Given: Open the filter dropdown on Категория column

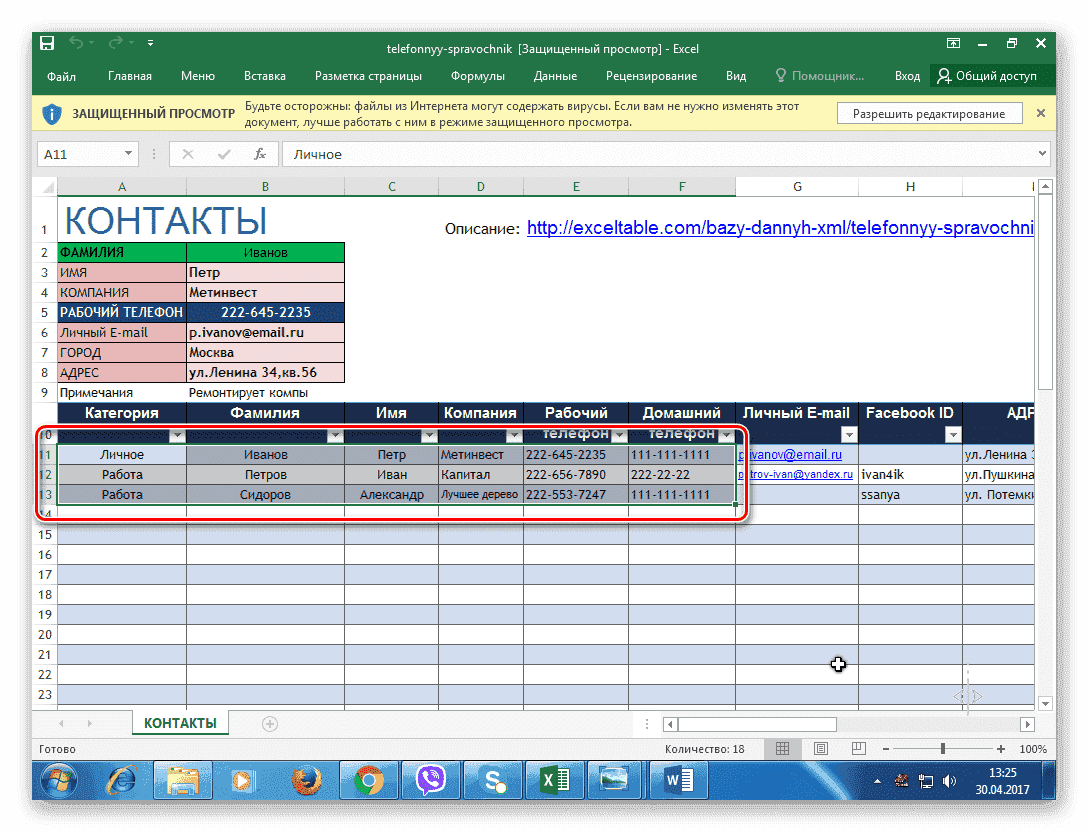Looking at the screenshot, I should [178, 435].
